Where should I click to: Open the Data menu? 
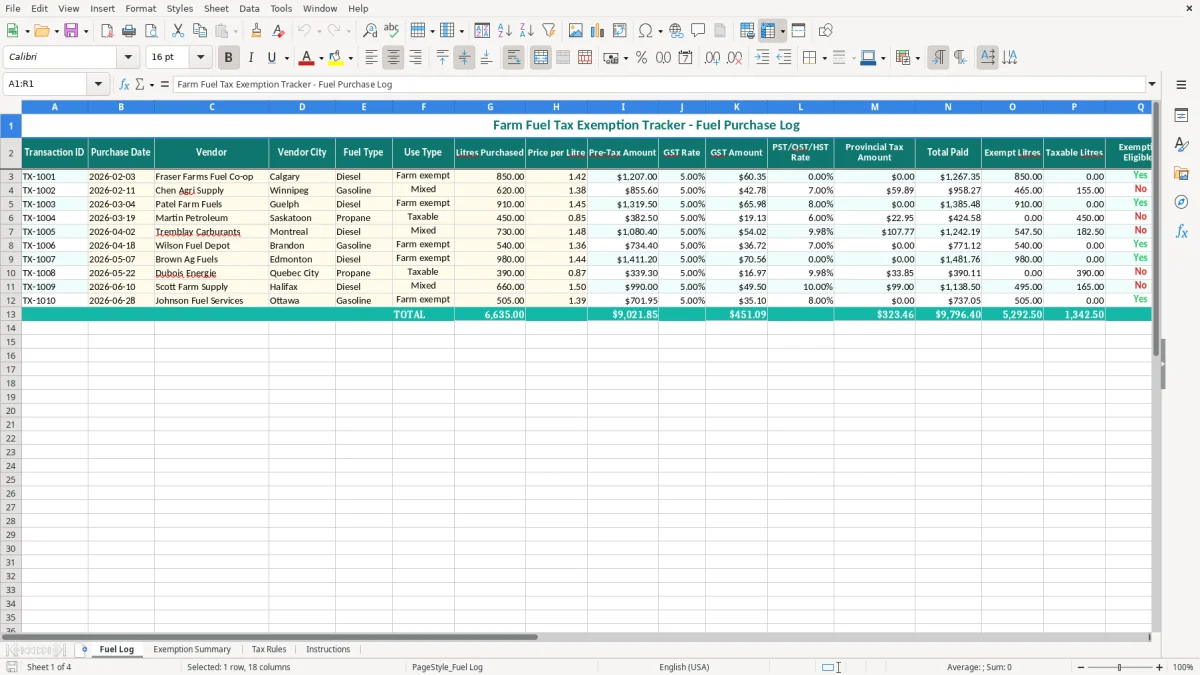point(249,8)
